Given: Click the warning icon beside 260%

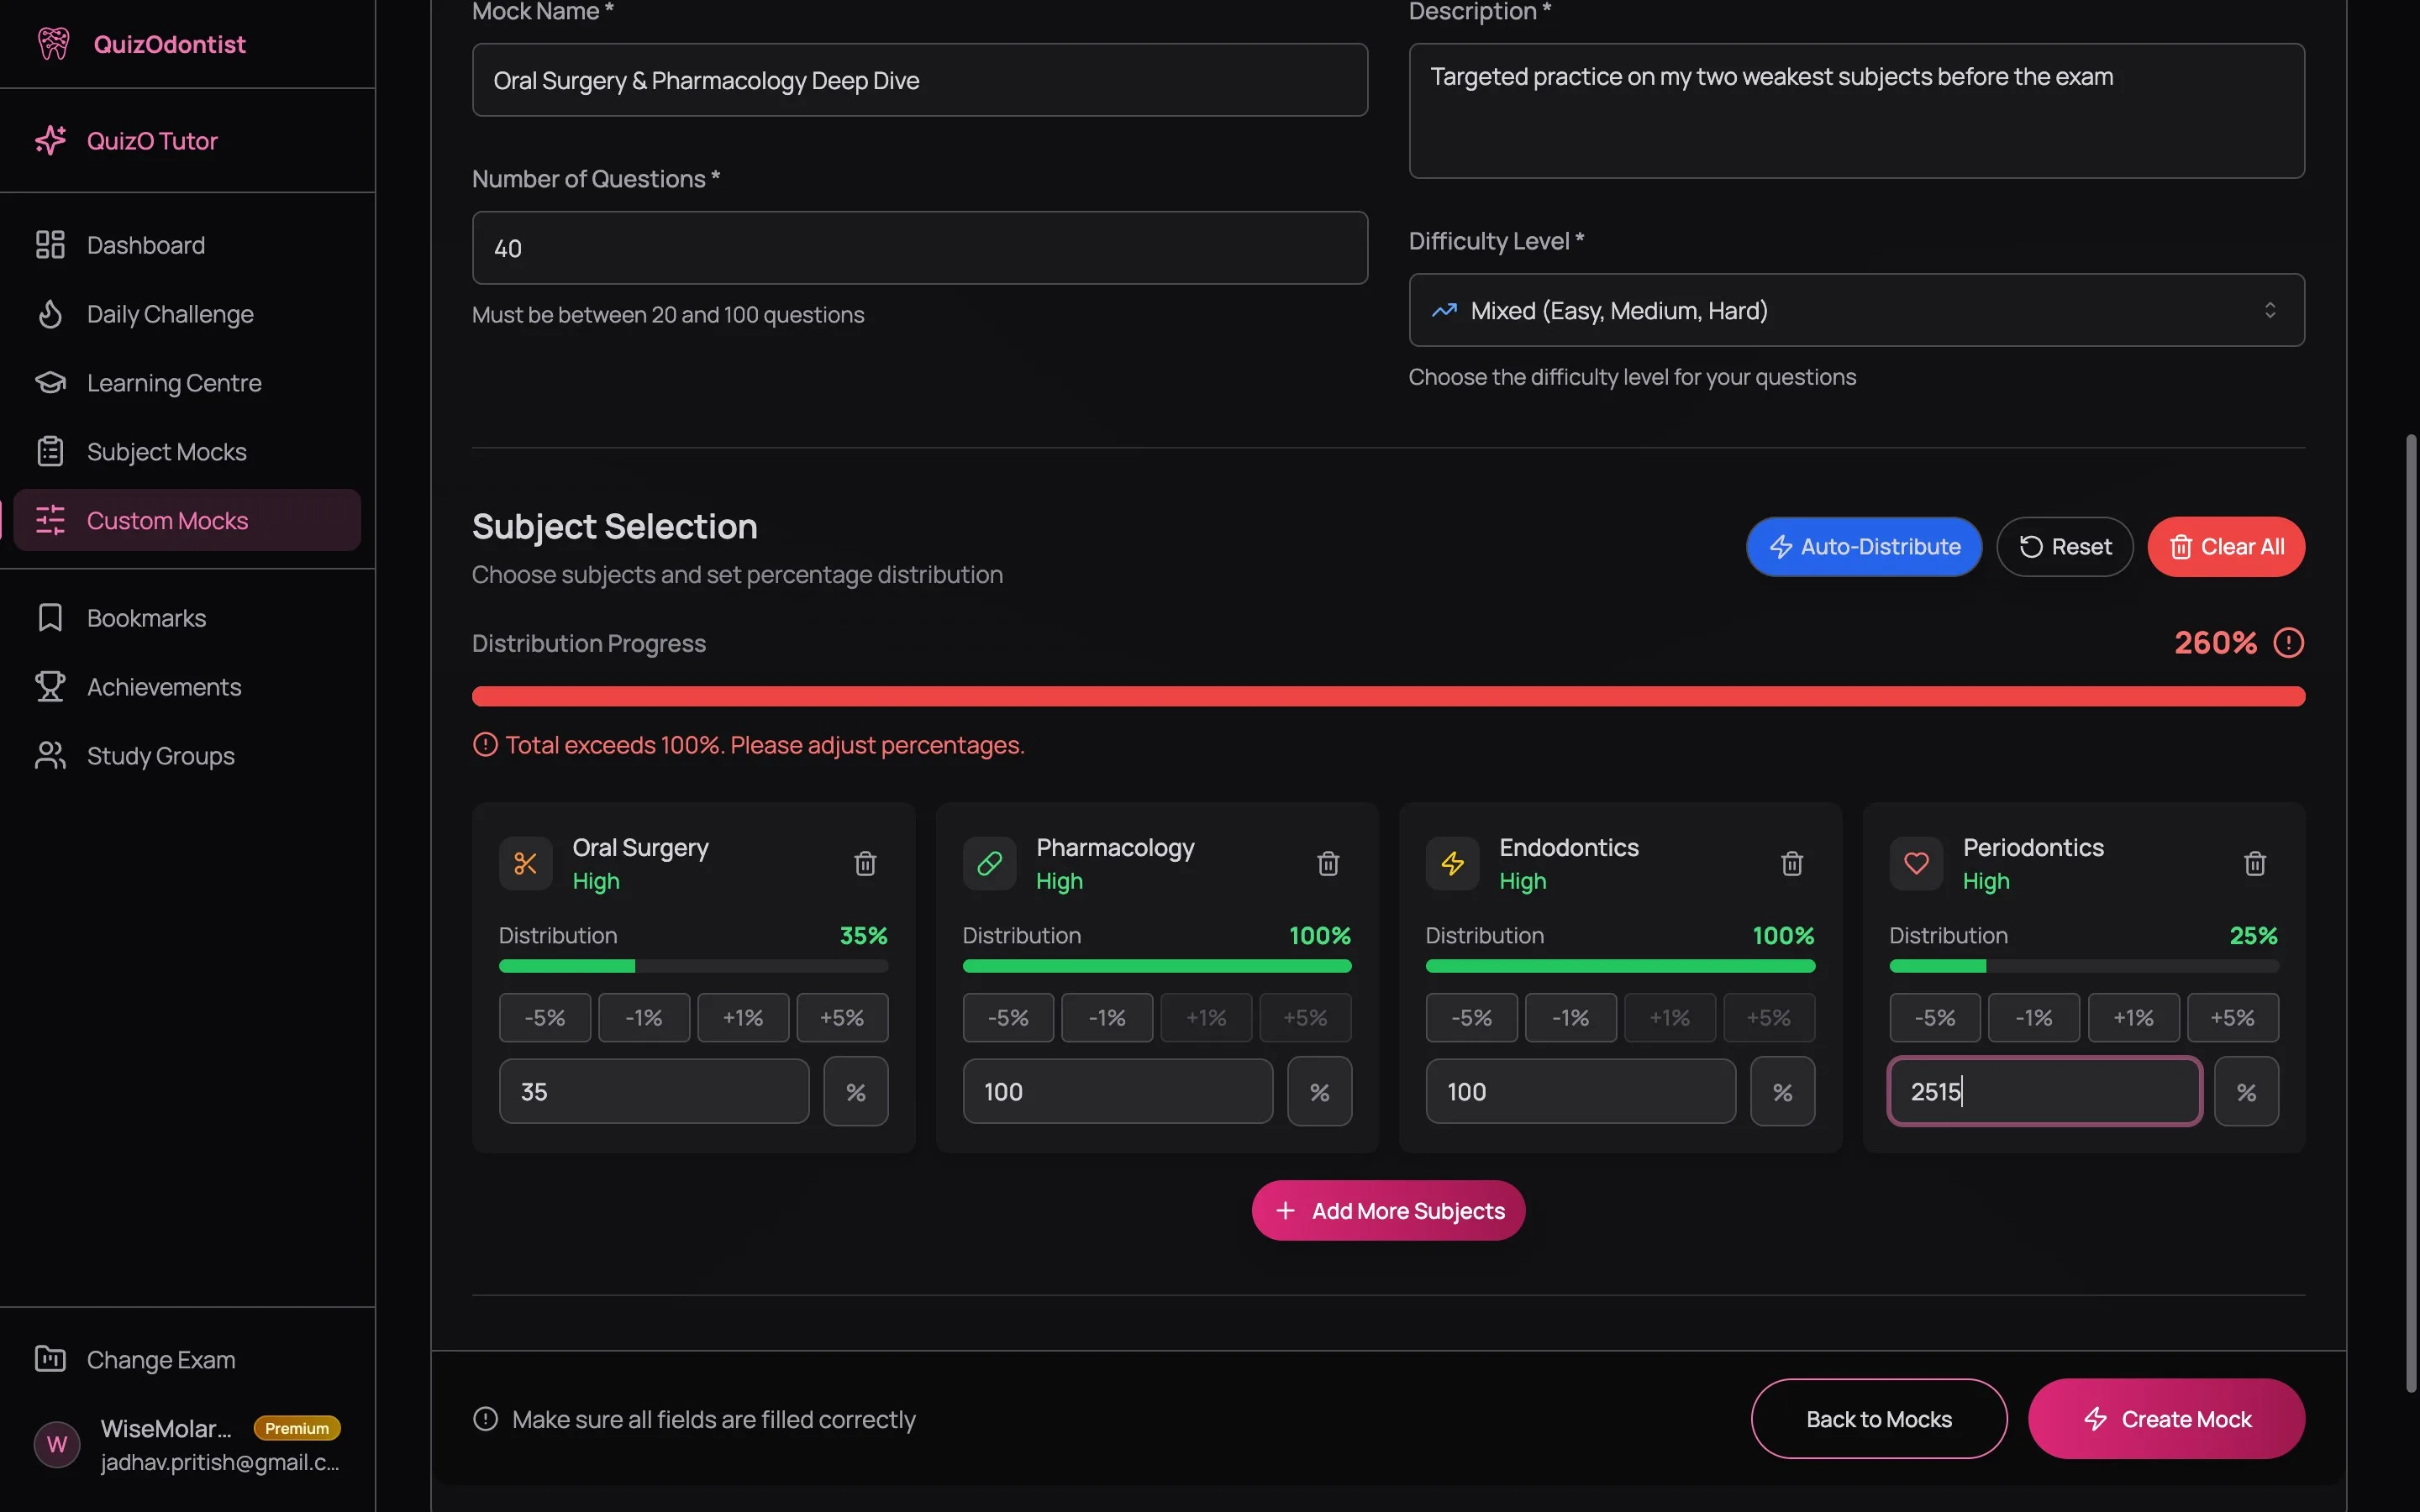Looking at the screenshot, I should (x=2288, y=643).
